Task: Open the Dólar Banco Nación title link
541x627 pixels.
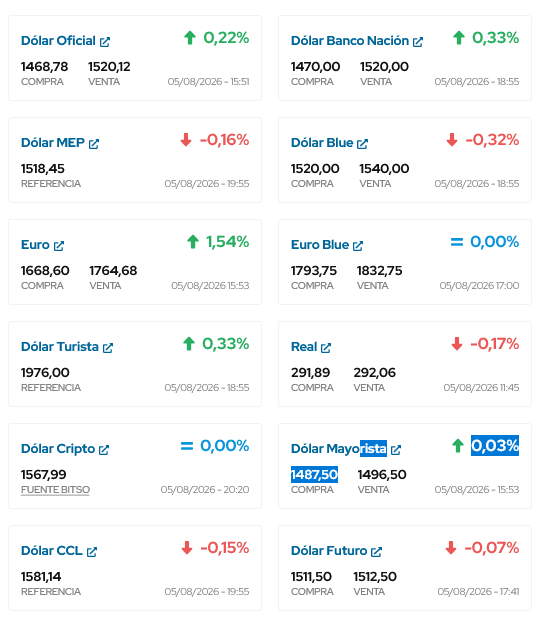Action: coord(350,41)
